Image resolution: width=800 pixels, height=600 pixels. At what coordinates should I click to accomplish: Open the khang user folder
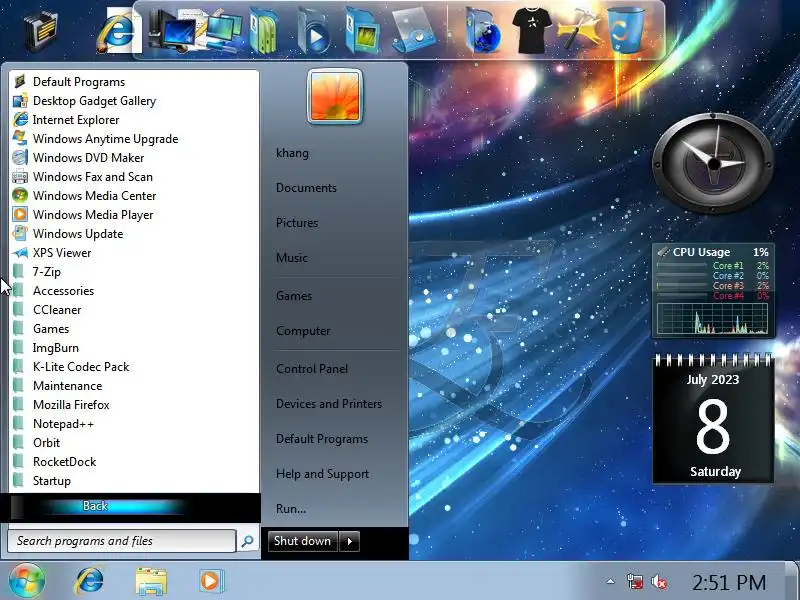292,153
